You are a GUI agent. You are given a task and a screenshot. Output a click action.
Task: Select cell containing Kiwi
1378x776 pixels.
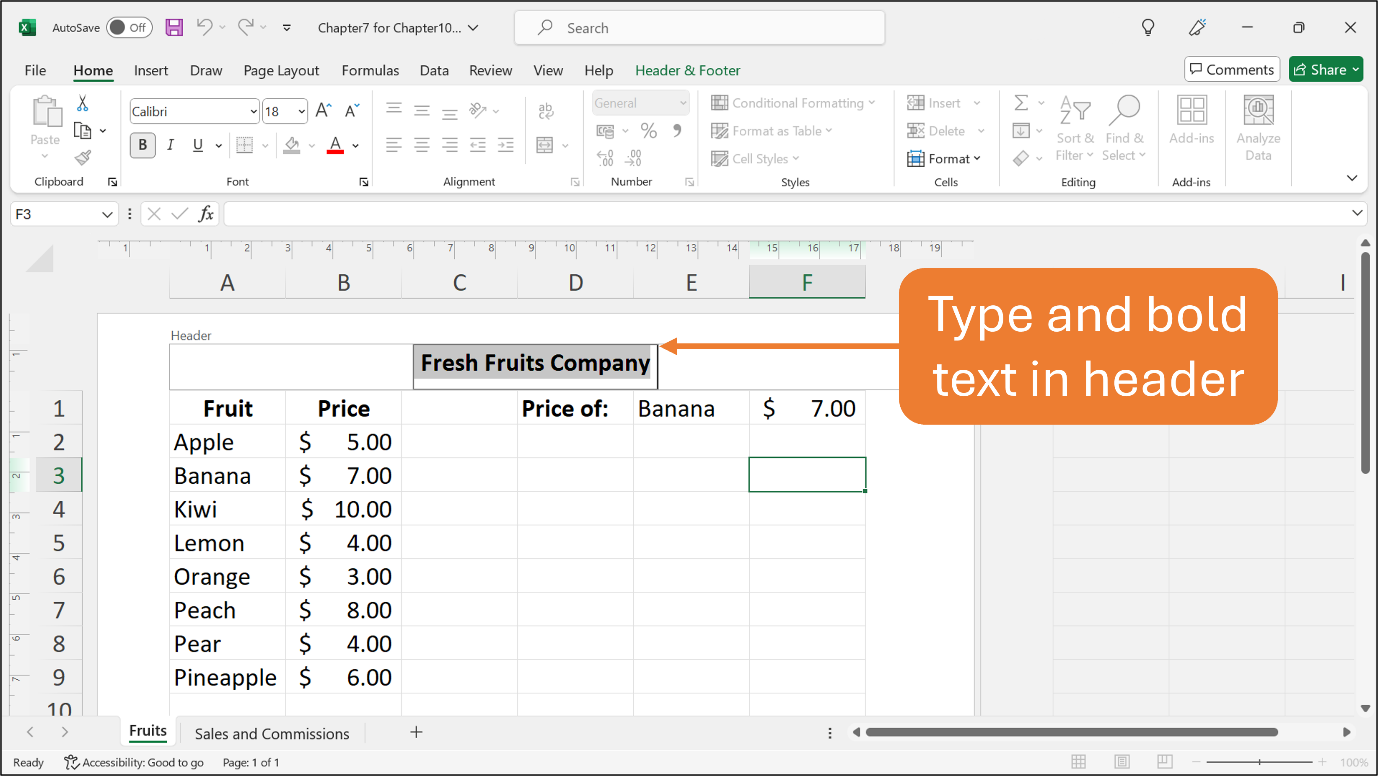(227, 509)
